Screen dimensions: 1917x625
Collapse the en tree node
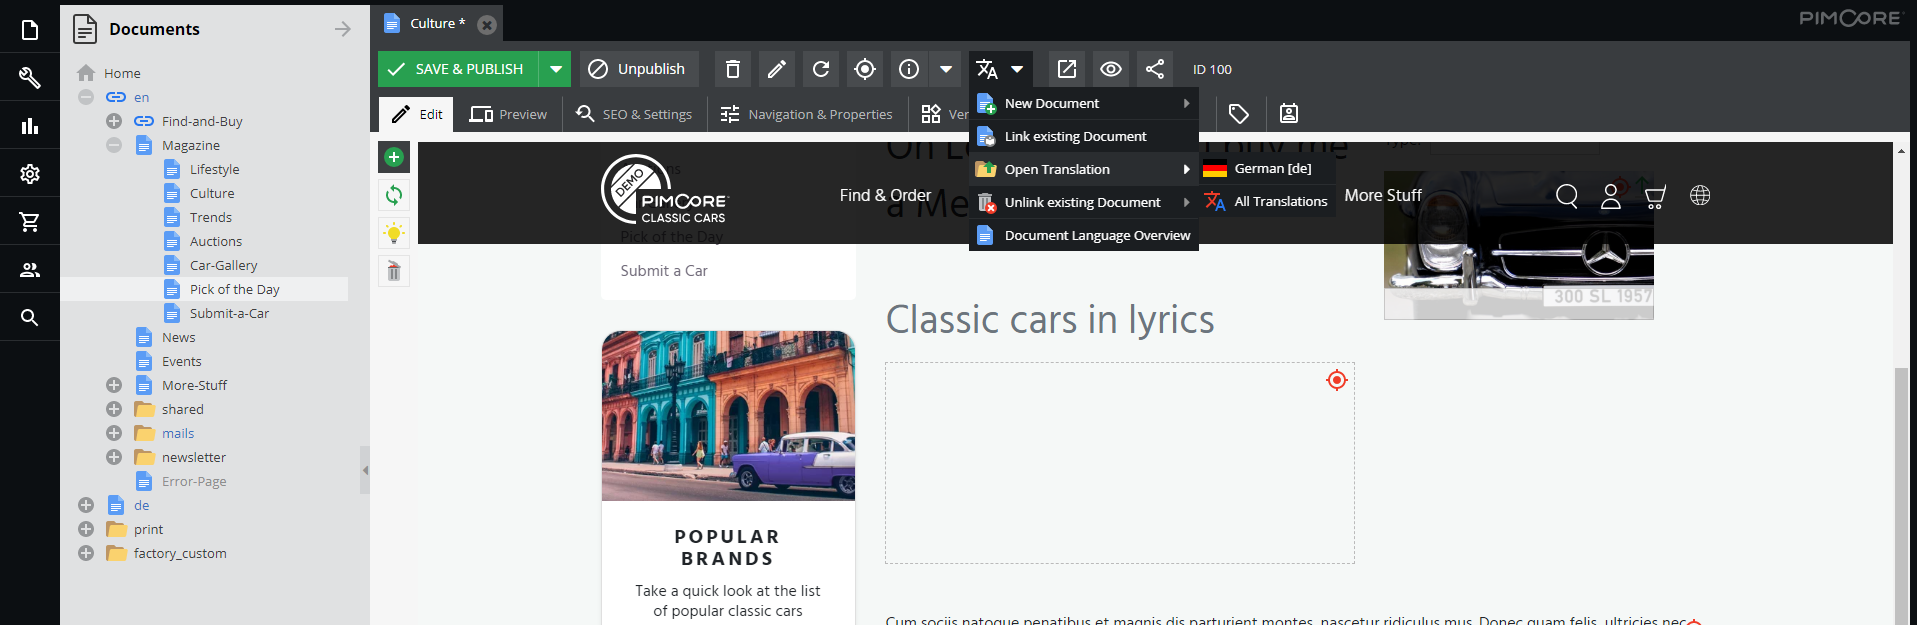(86, 97)
